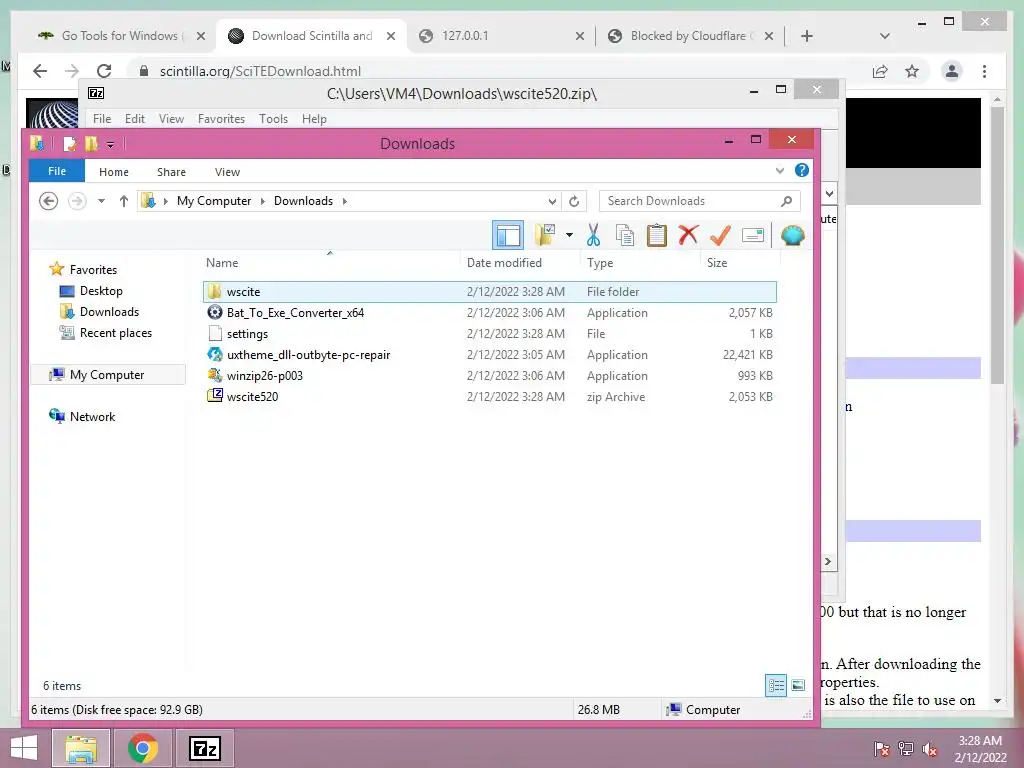The height and width of the screenshot is (768, 1024).
Task: Expand the ribbon with the chevron
Action: tap(779, 171)
